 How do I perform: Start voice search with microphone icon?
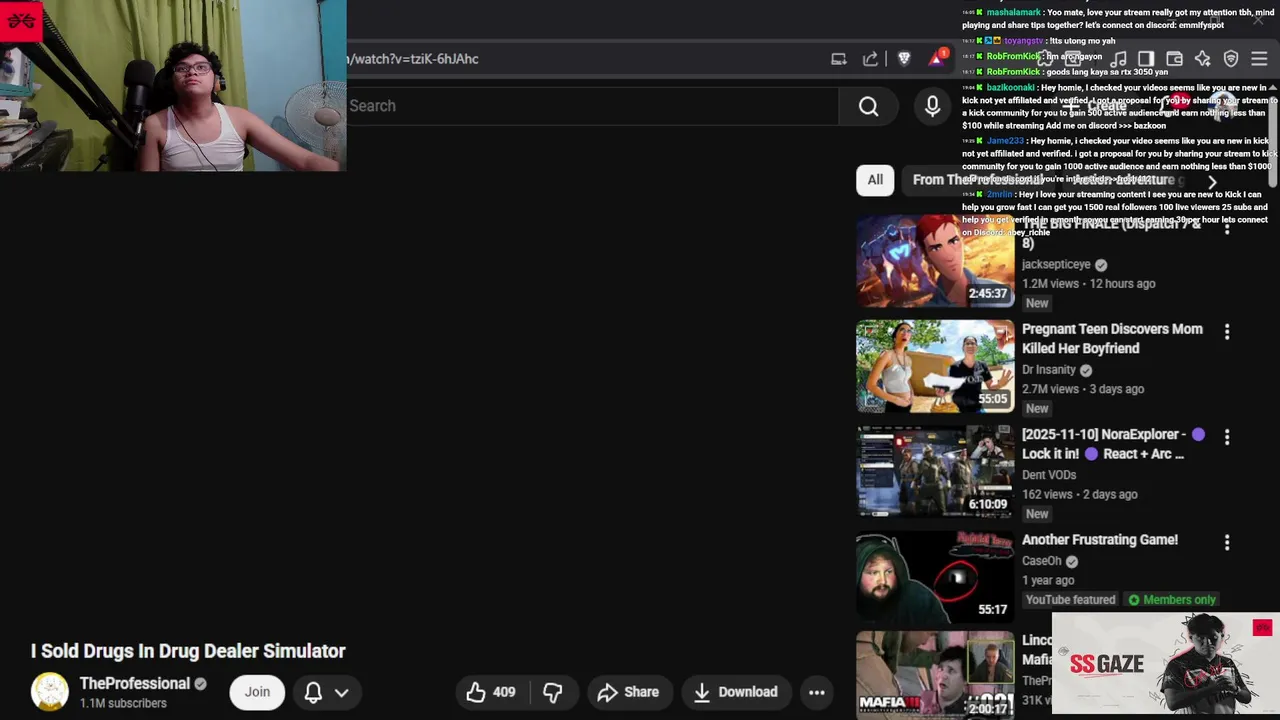tap(932, 106)
